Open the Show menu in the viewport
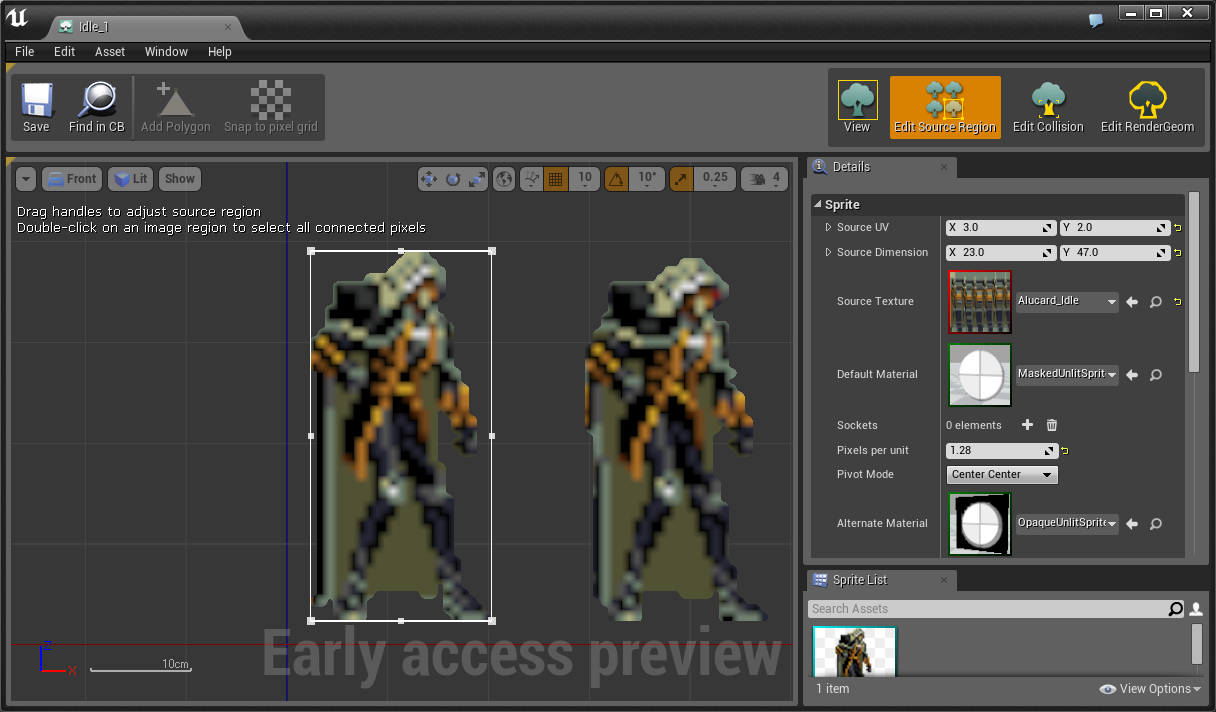 (x=179, y=178)
